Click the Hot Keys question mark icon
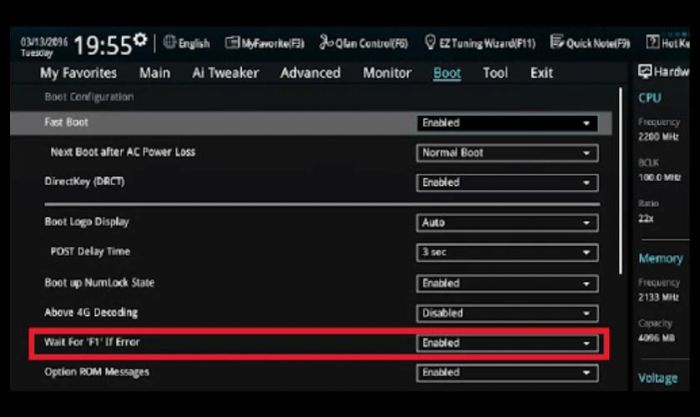700x417 pixels. (652, 42)
